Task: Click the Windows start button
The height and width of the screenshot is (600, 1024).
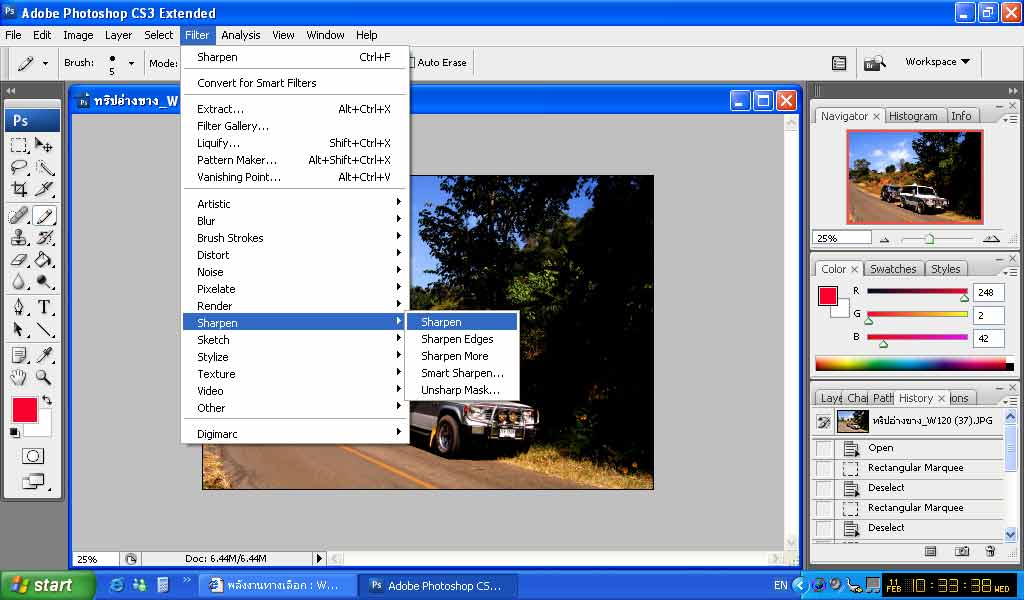Action: (47, 585)
